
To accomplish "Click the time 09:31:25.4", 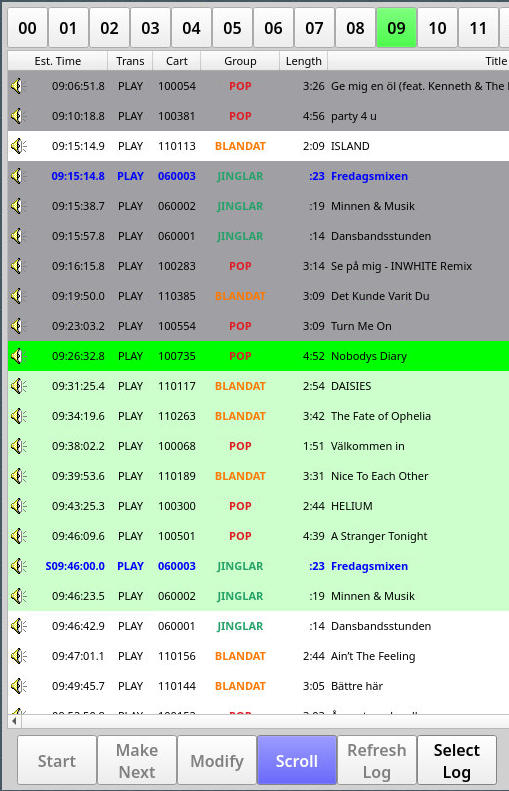I will [78, 386].
